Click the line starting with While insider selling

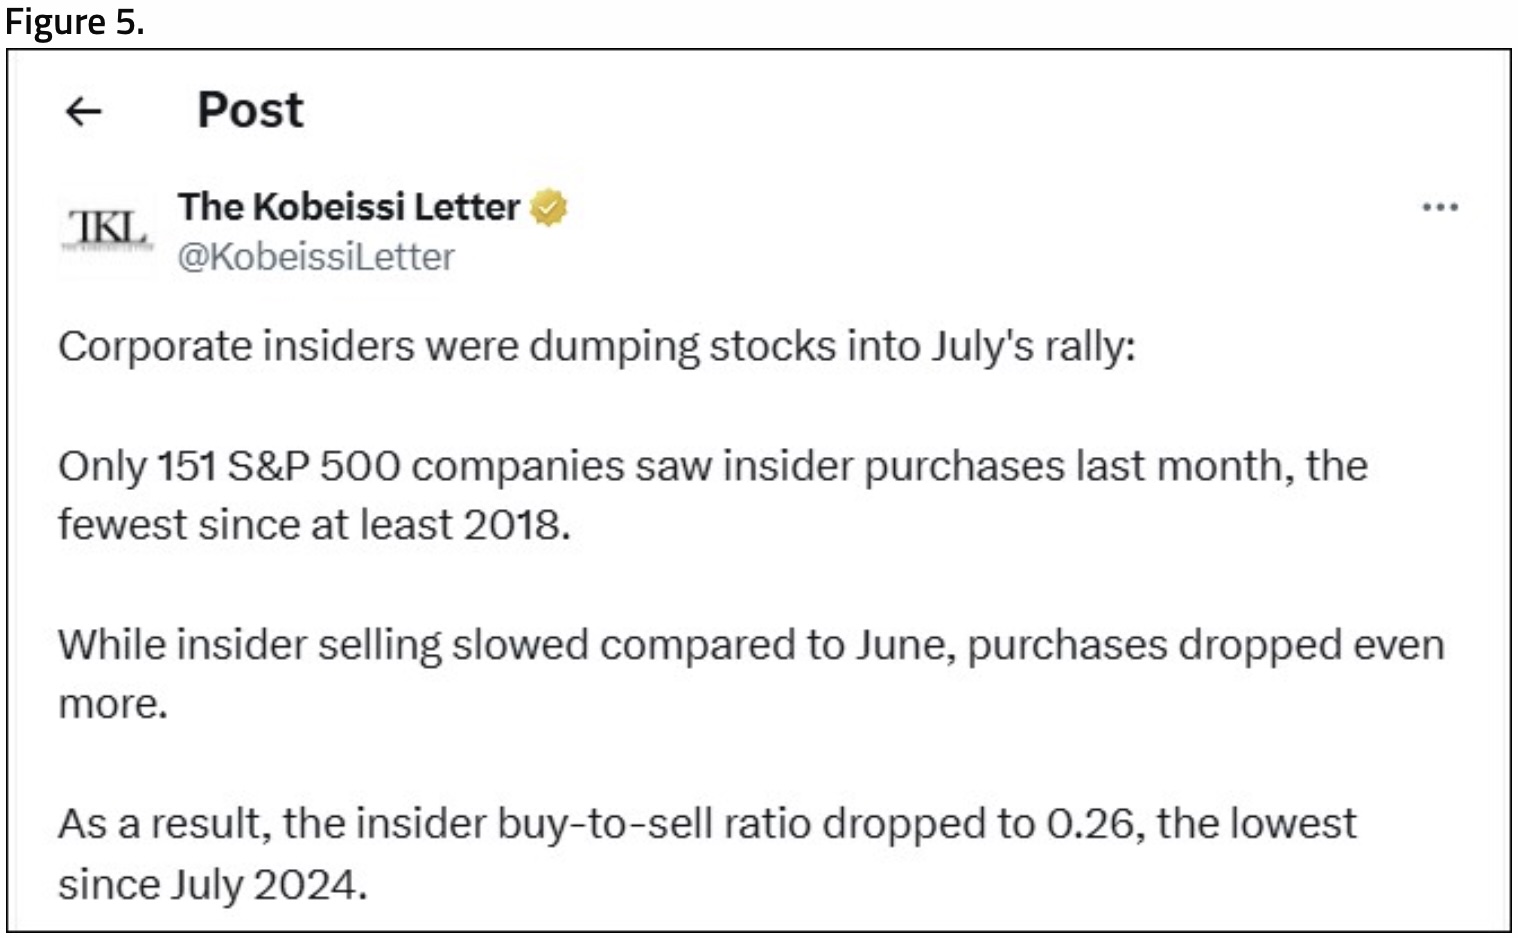pyautogui.click(x=750, y=645)
